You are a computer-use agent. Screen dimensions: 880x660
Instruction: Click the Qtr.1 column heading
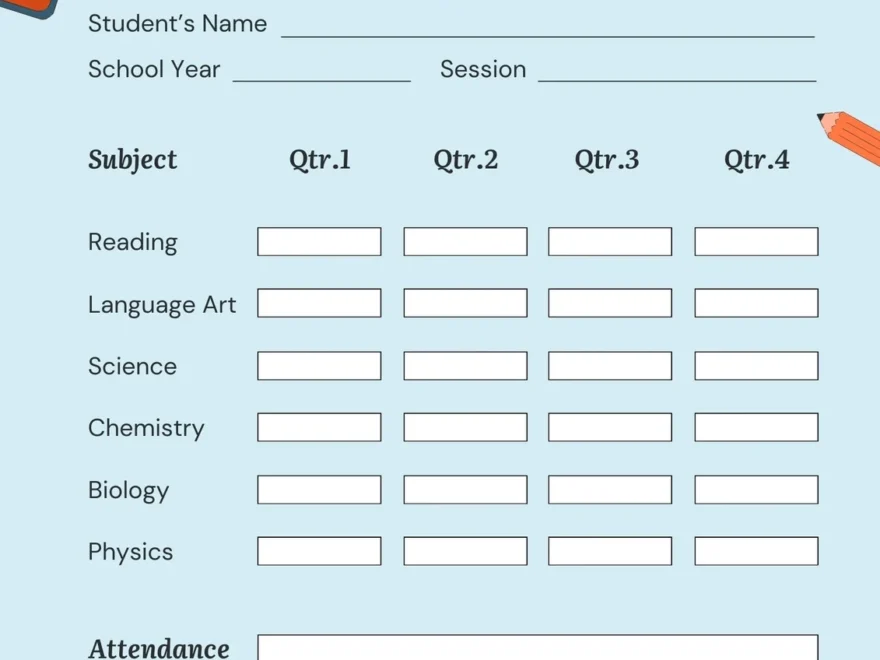point(320,160)
